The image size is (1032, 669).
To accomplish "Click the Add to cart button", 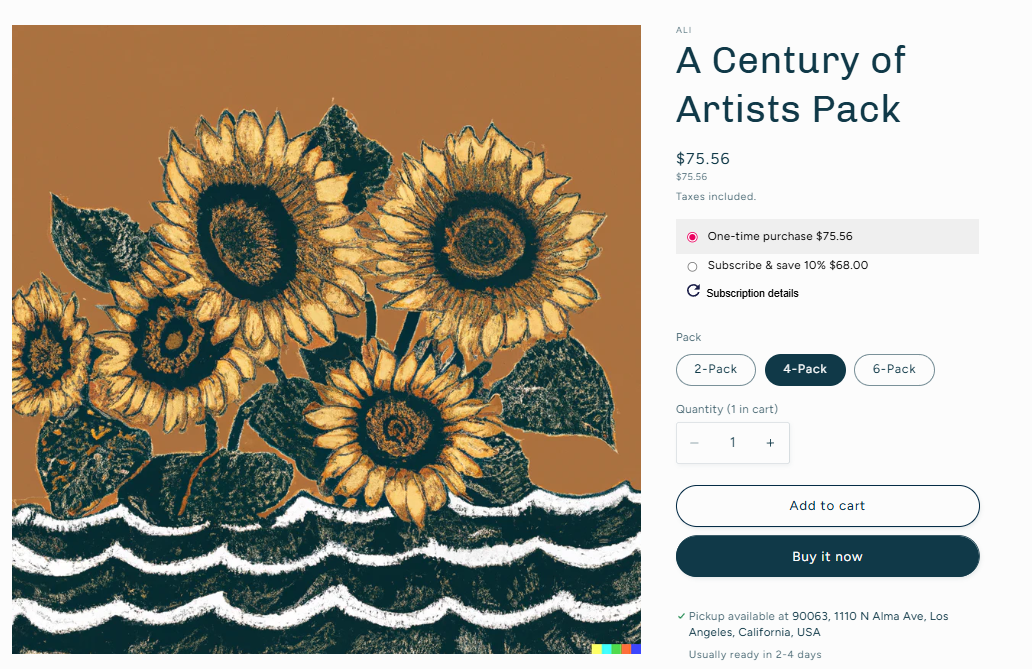I will [827, 506].
